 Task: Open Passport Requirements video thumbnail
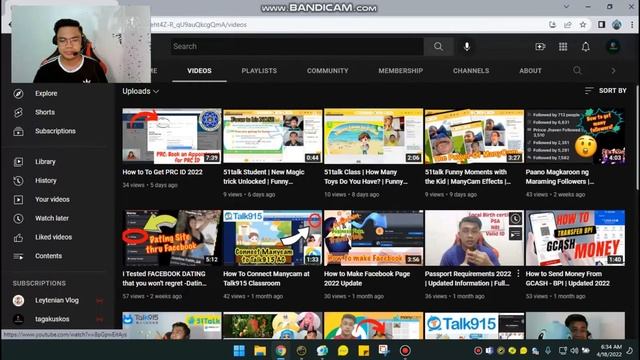(x=474, y=238)
